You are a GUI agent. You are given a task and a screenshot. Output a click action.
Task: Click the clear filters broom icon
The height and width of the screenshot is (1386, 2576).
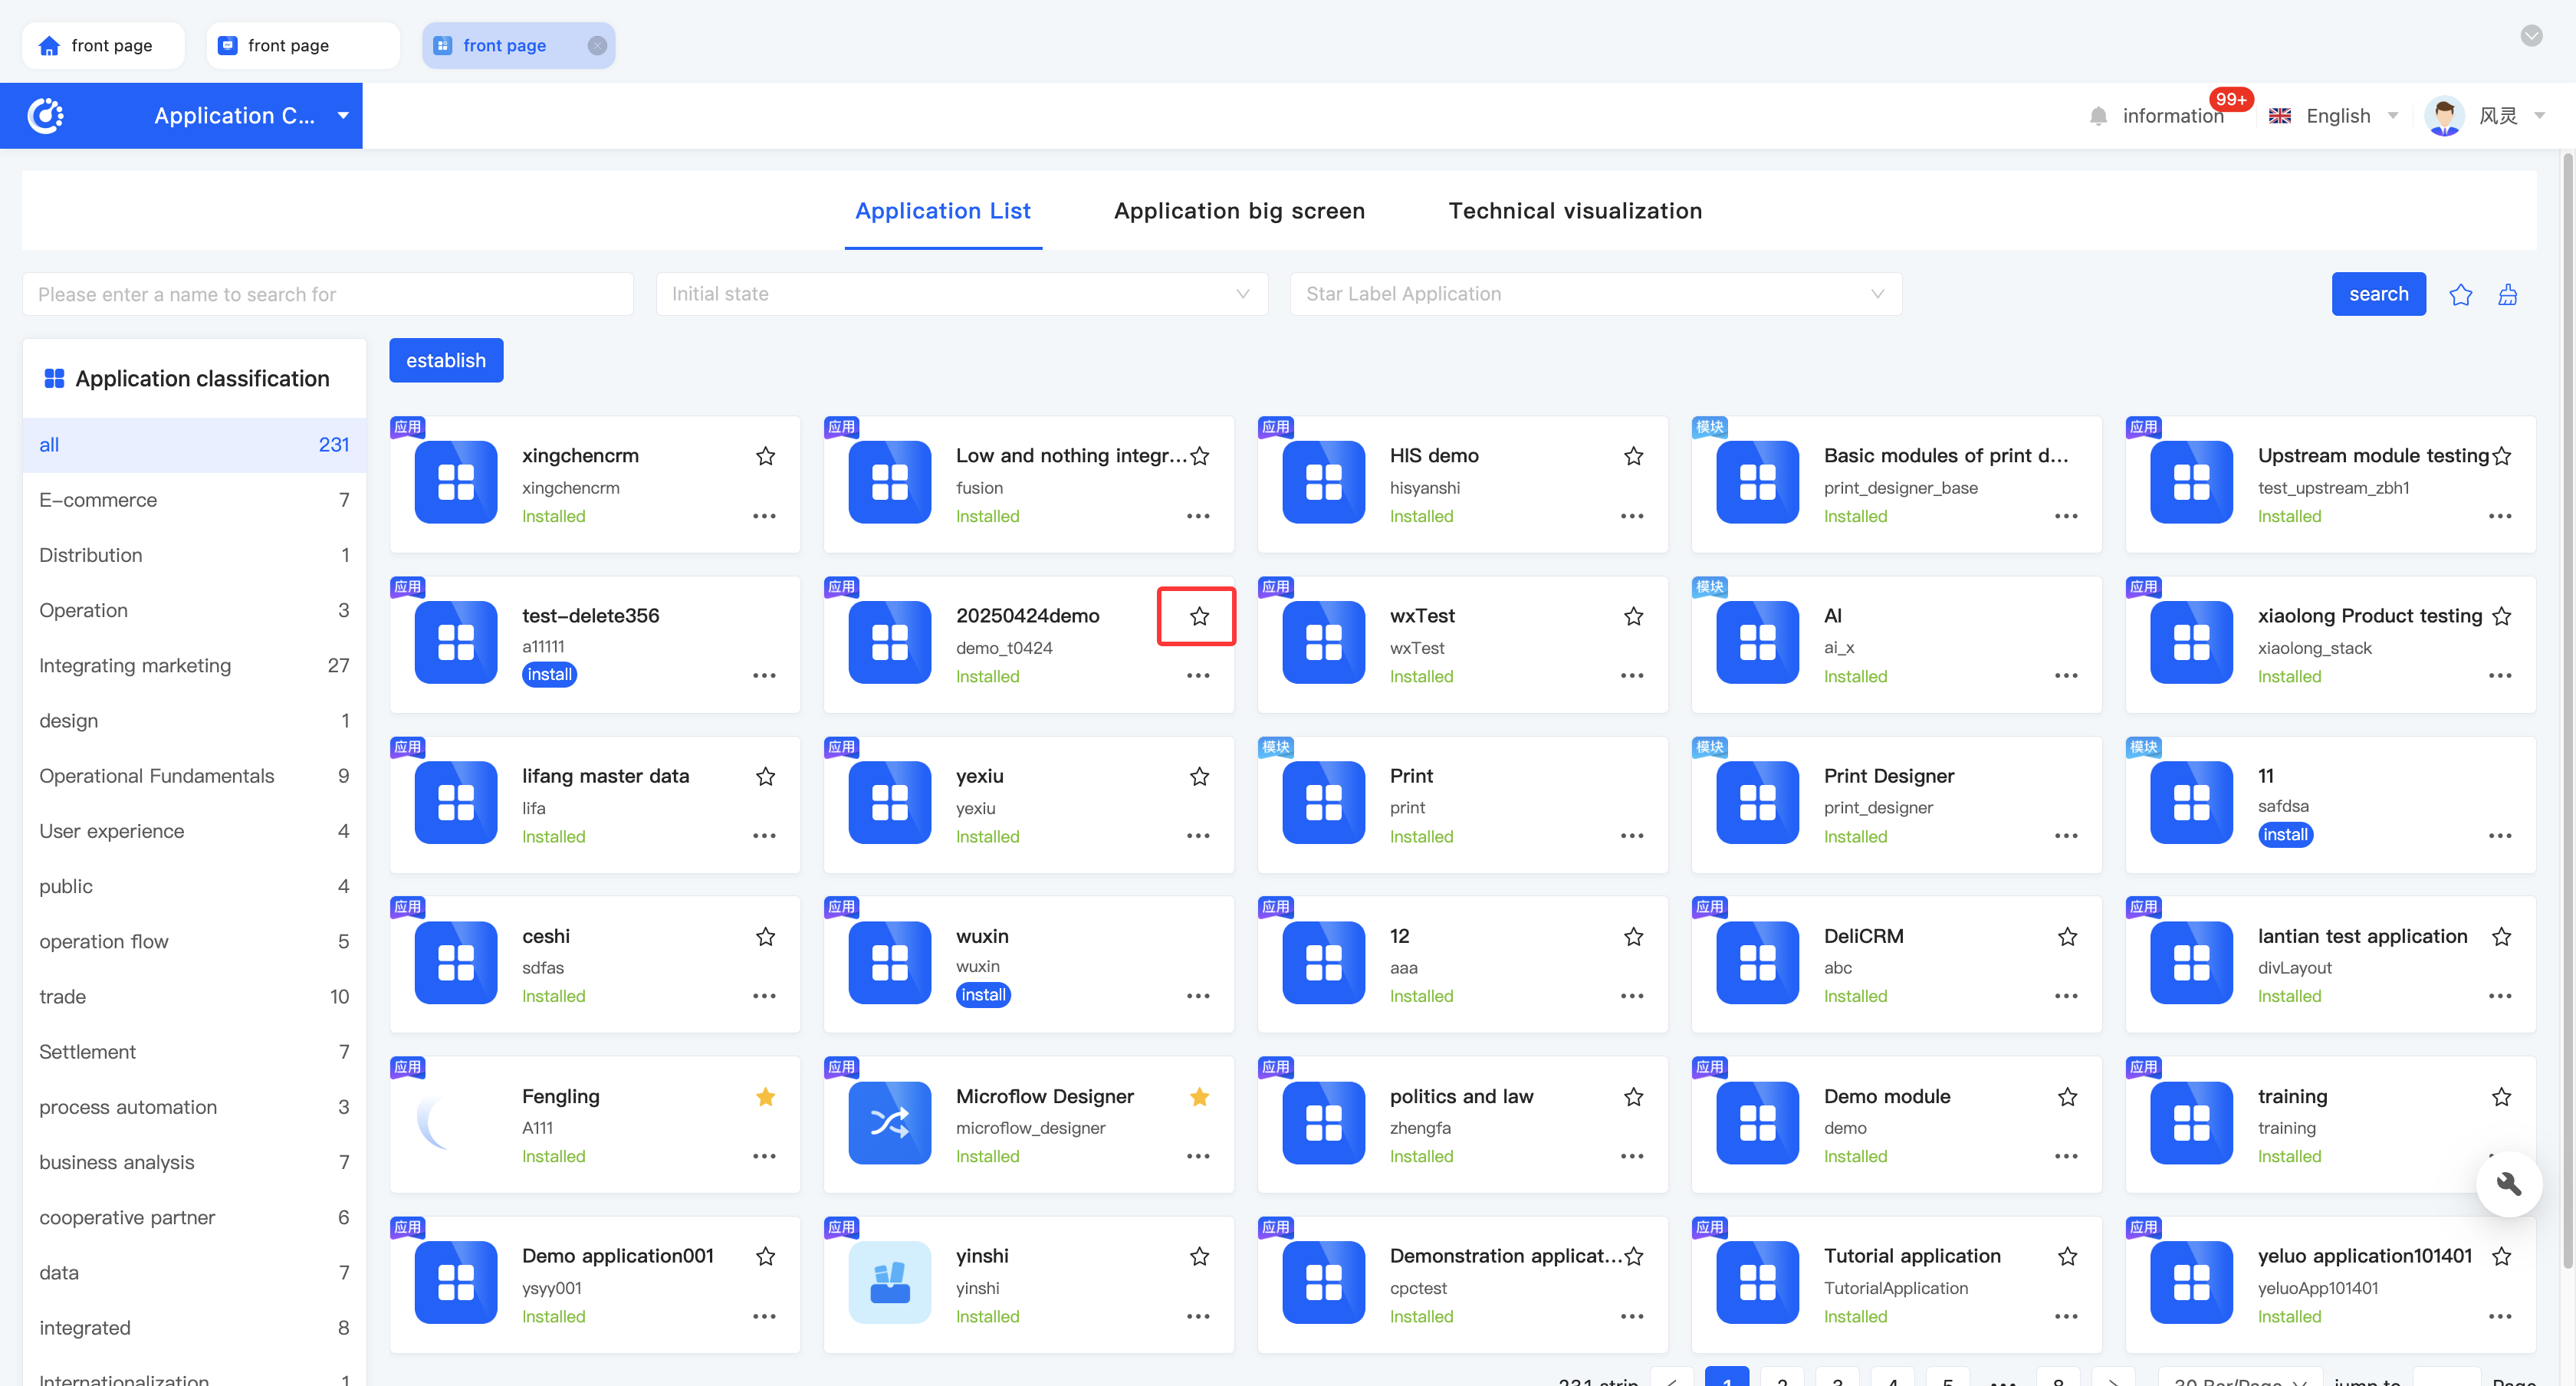2507,295
